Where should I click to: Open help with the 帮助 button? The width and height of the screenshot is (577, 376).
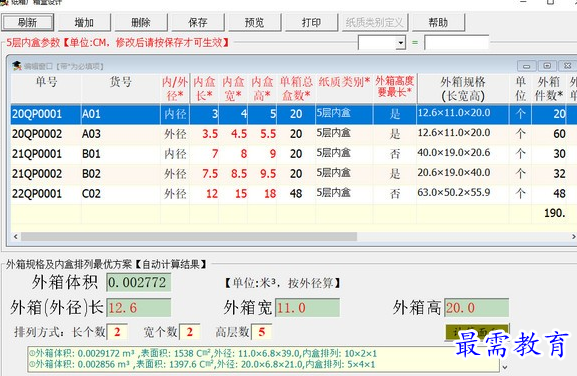tap(438, 22)
